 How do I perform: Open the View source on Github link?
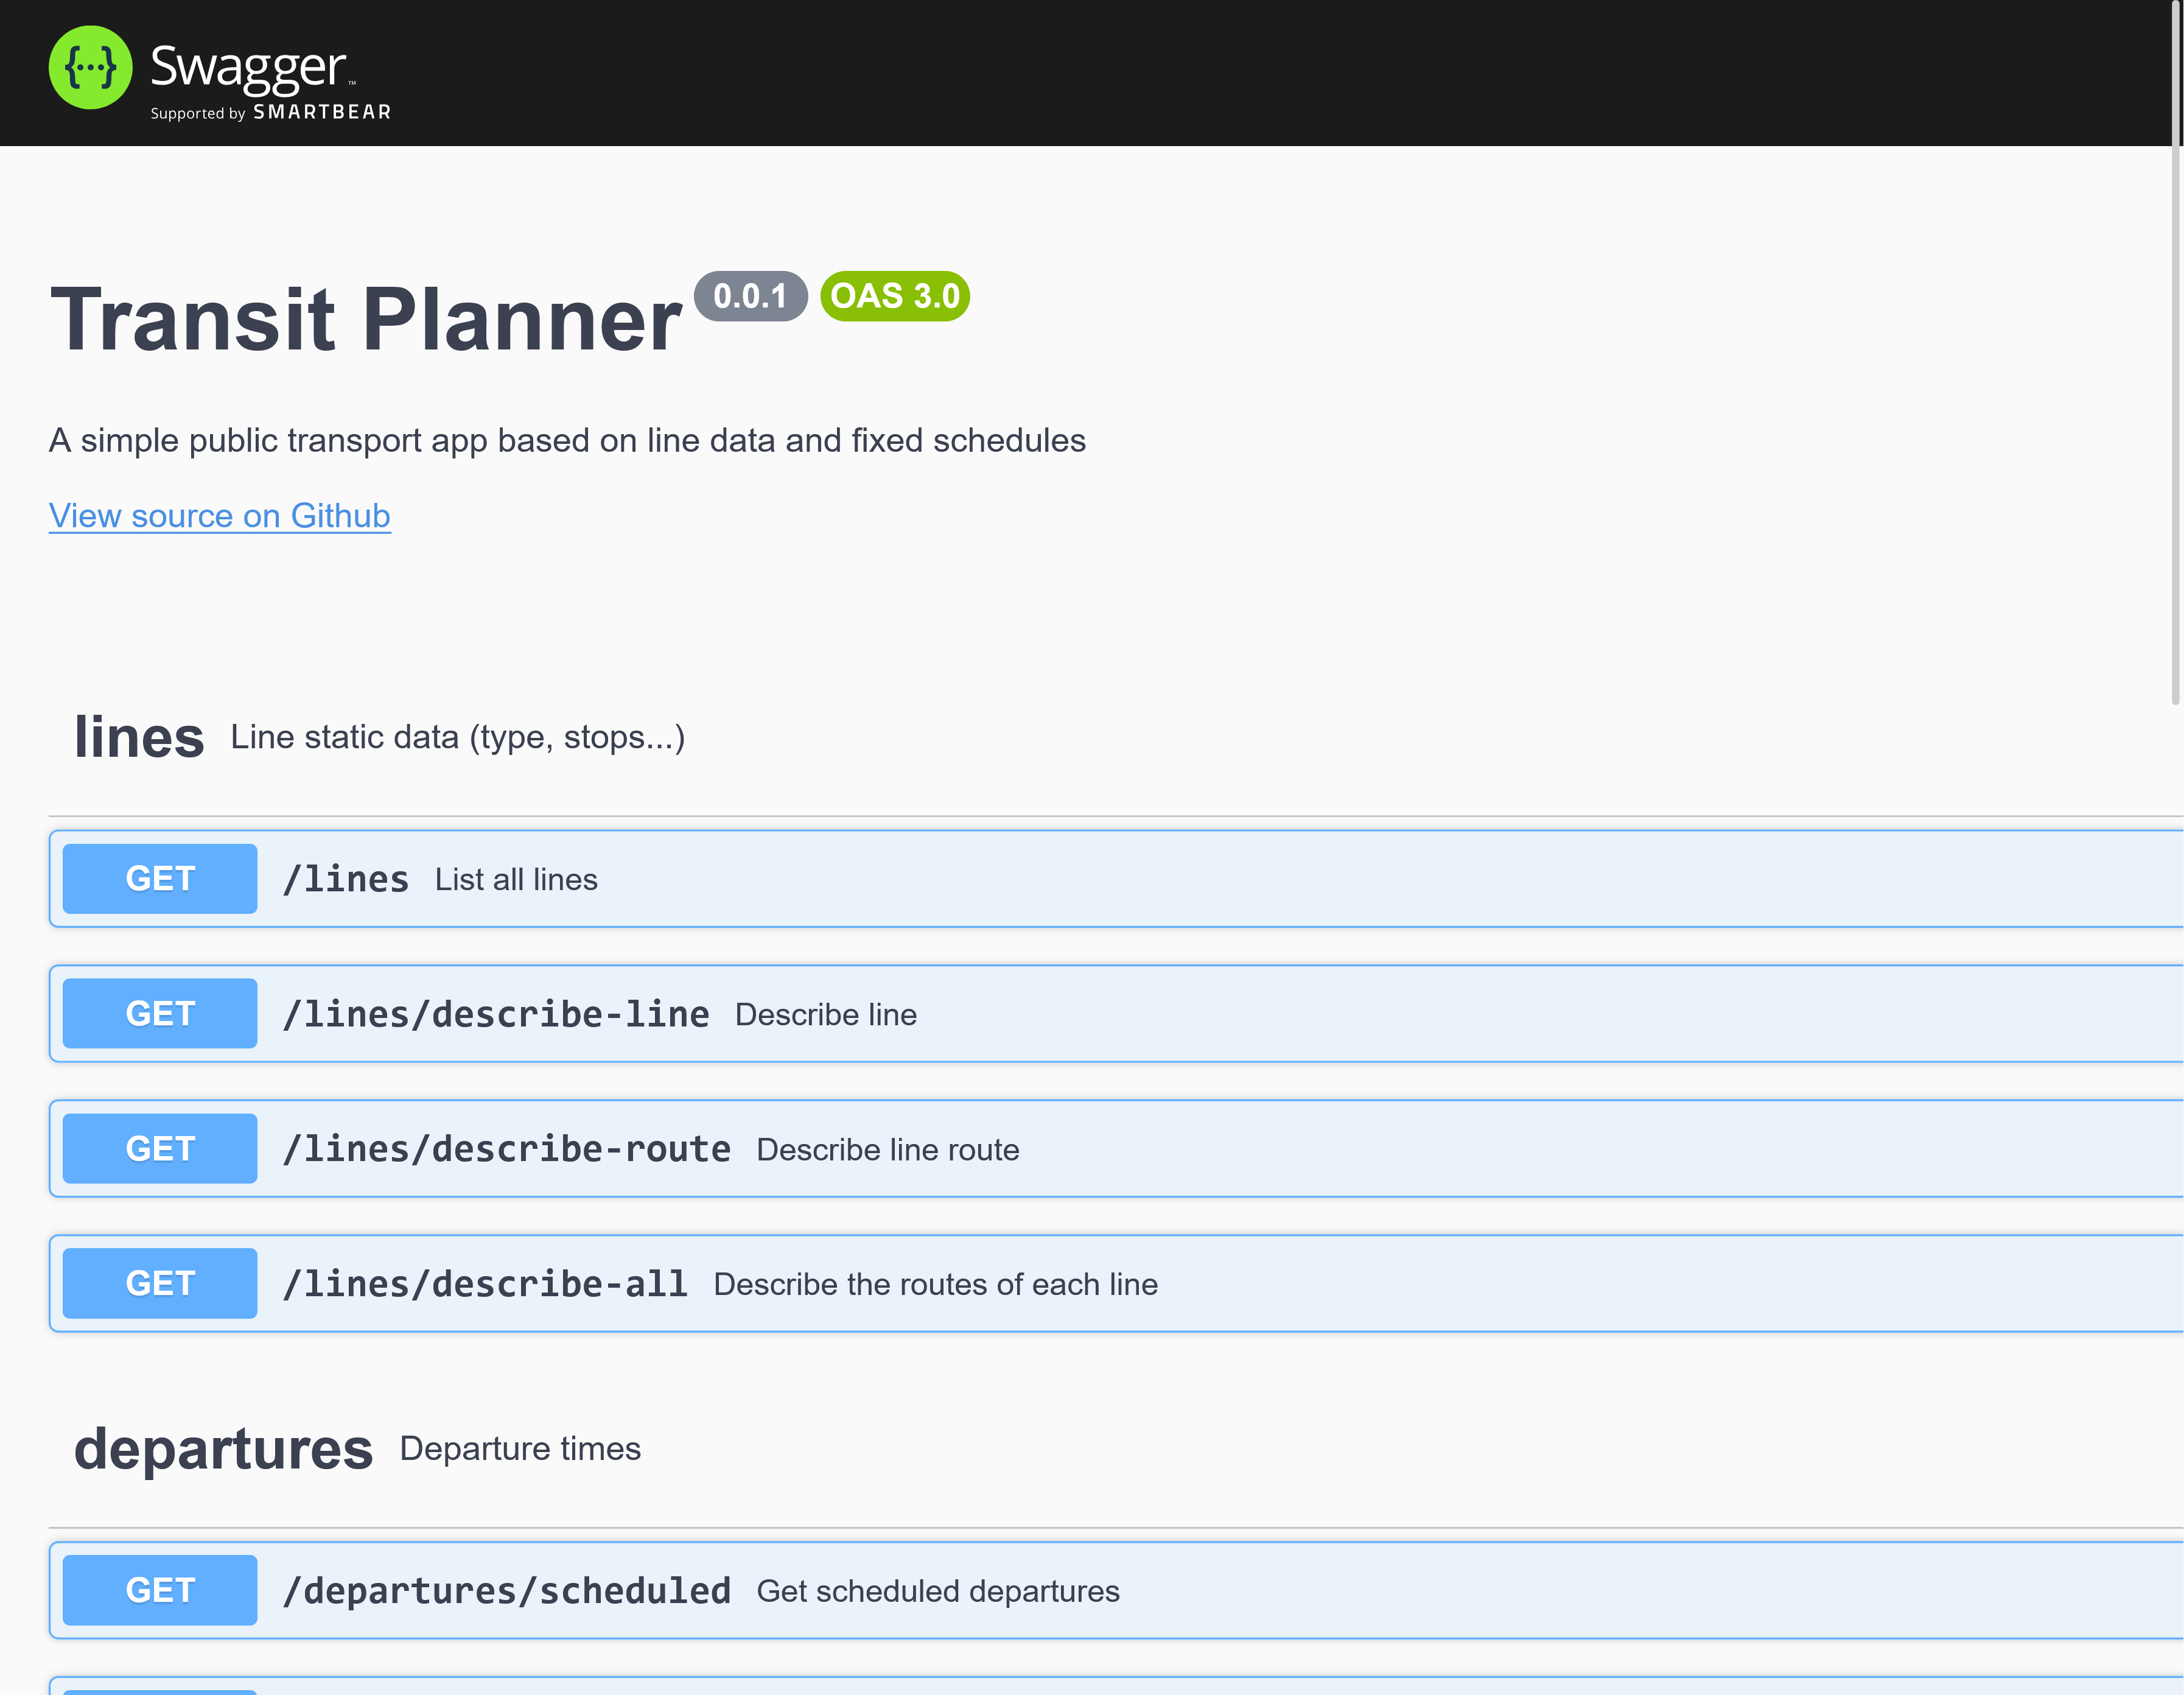[219, 515]
